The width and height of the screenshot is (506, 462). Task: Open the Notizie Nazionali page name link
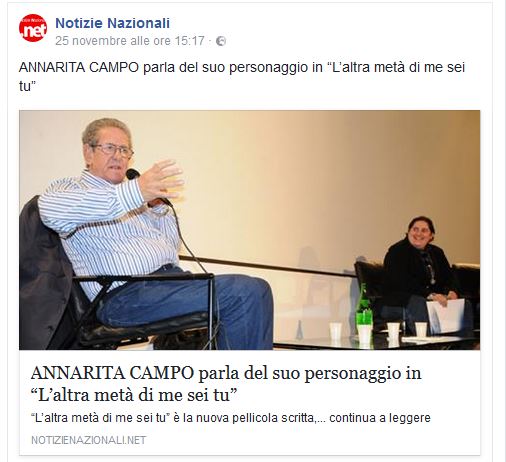[x=112, y=23]
